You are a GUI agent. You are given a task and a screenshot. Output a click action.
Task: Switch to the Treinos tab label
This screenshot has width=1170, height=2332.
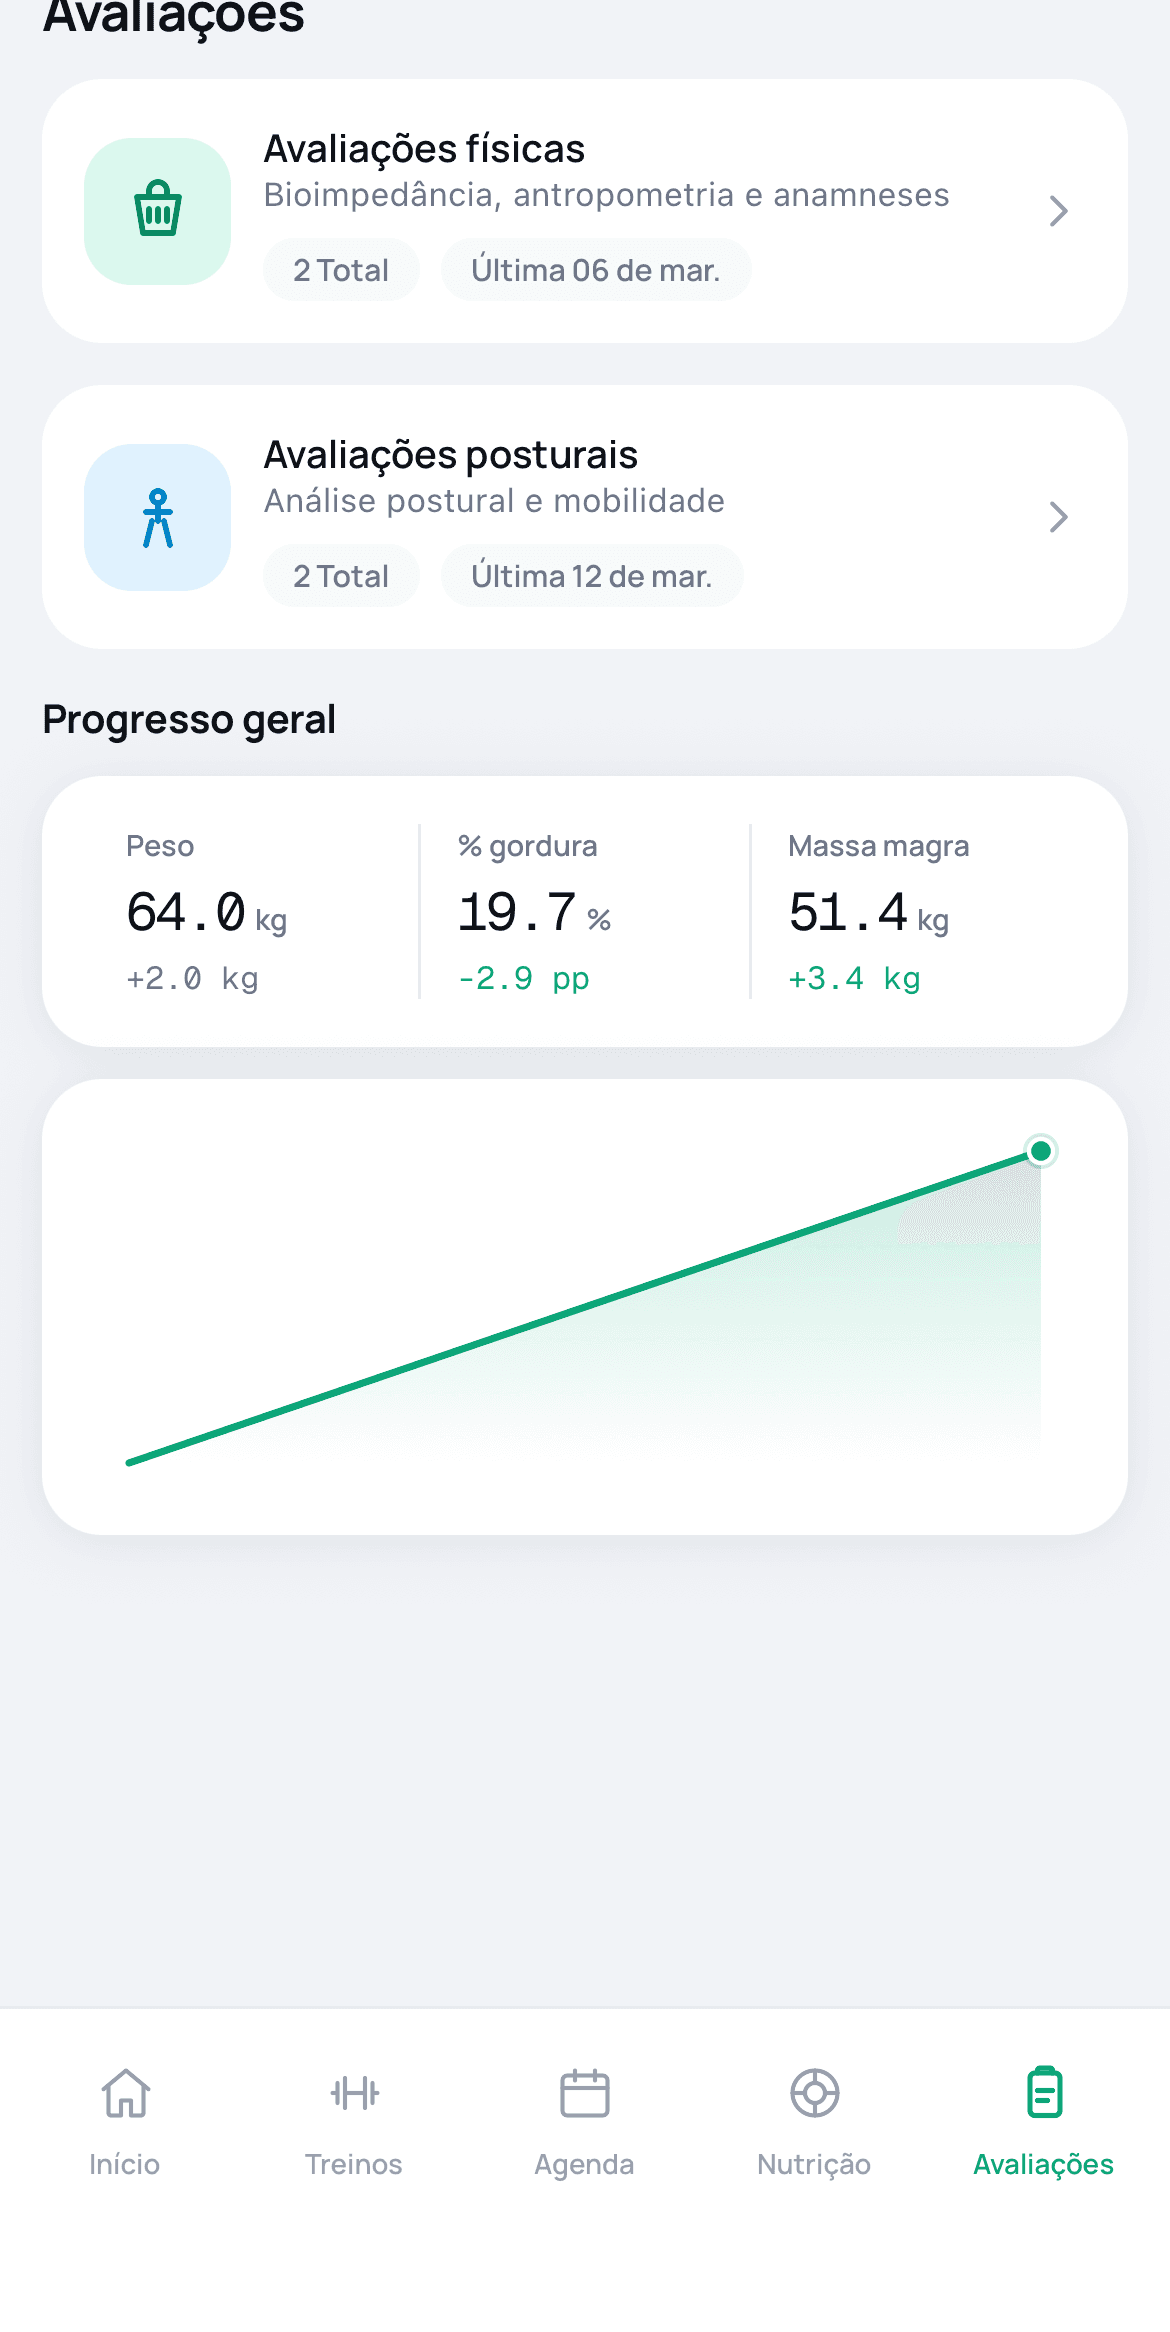(x=354, y=2164)
